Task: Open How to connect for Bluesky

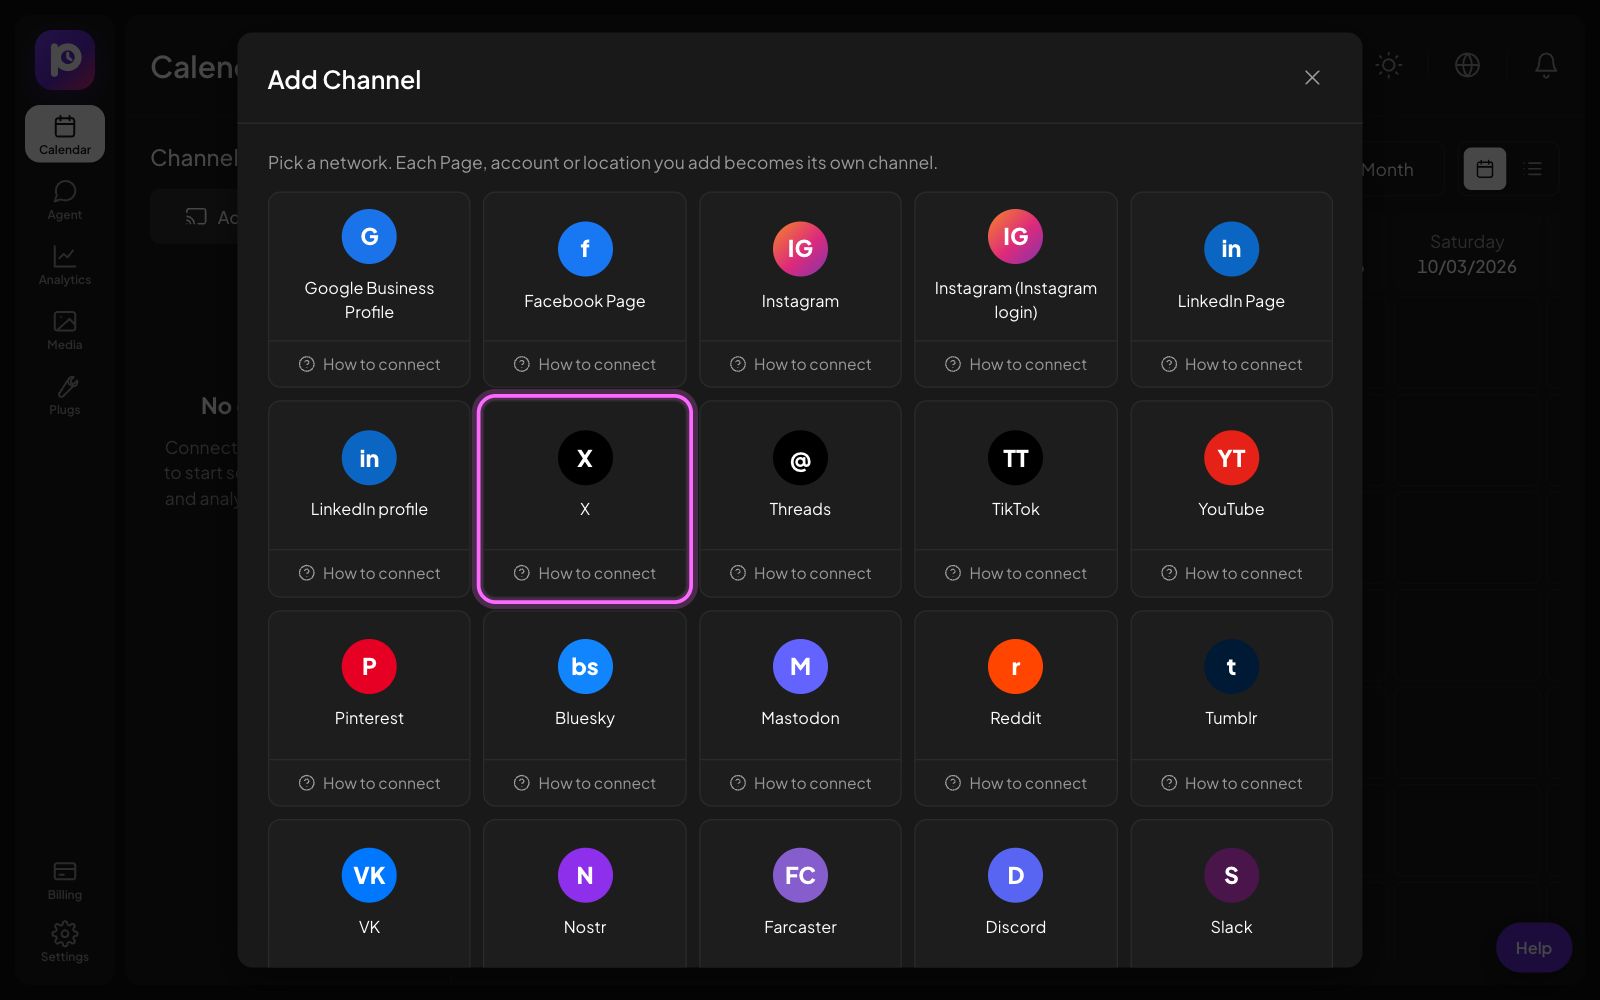Action: coord(585,783)
